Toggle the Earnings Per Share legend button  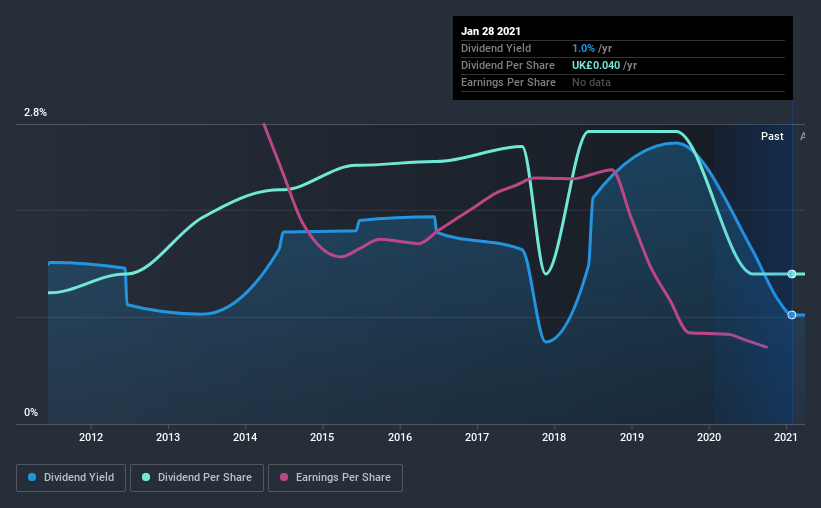(x=335, y=478)
